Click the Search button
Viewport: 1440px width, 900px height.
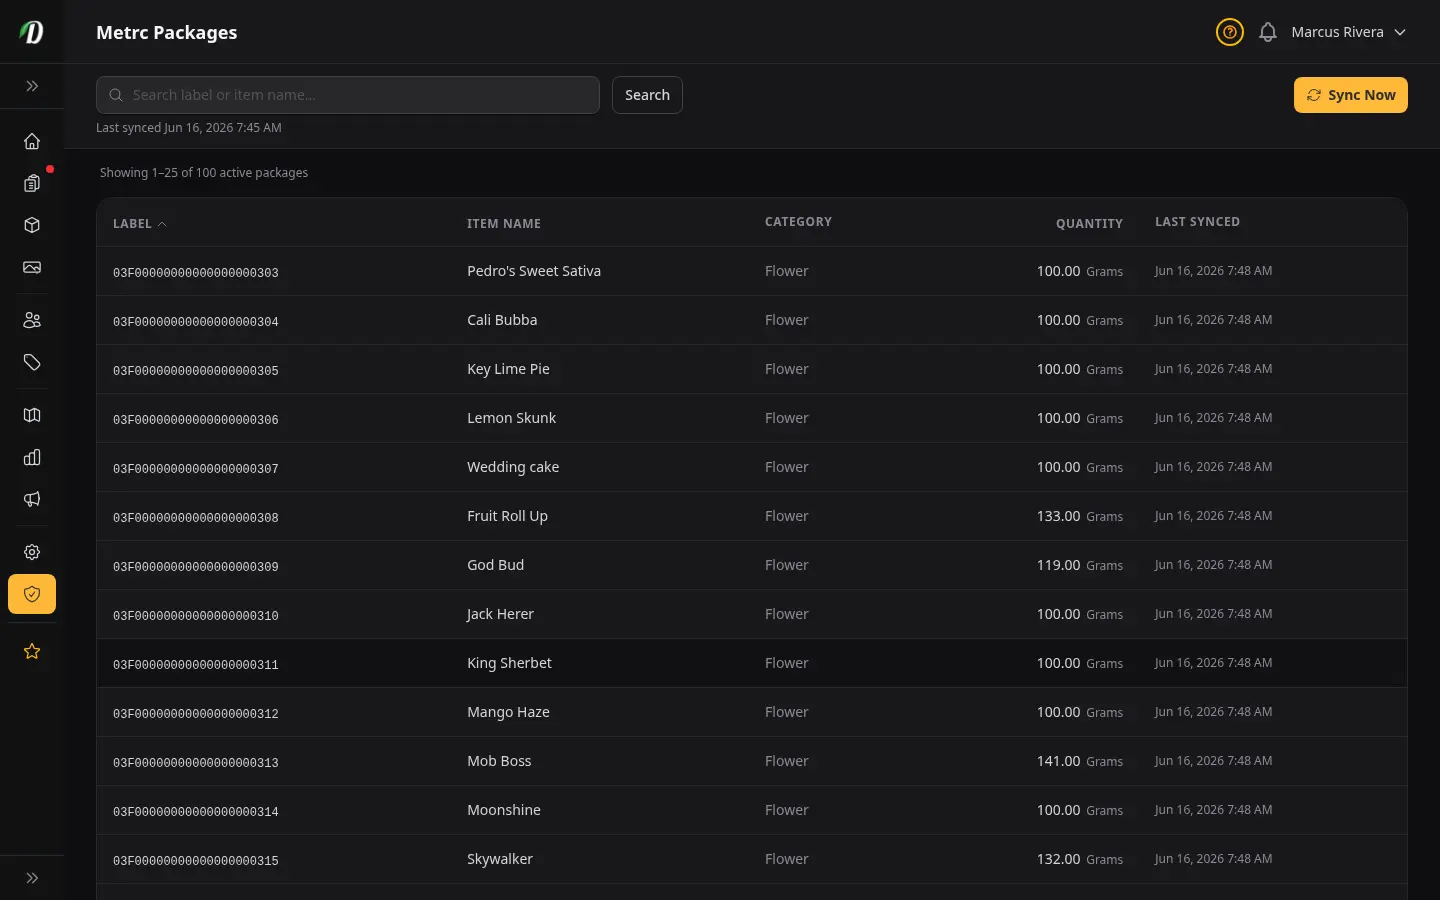(647, 95)
